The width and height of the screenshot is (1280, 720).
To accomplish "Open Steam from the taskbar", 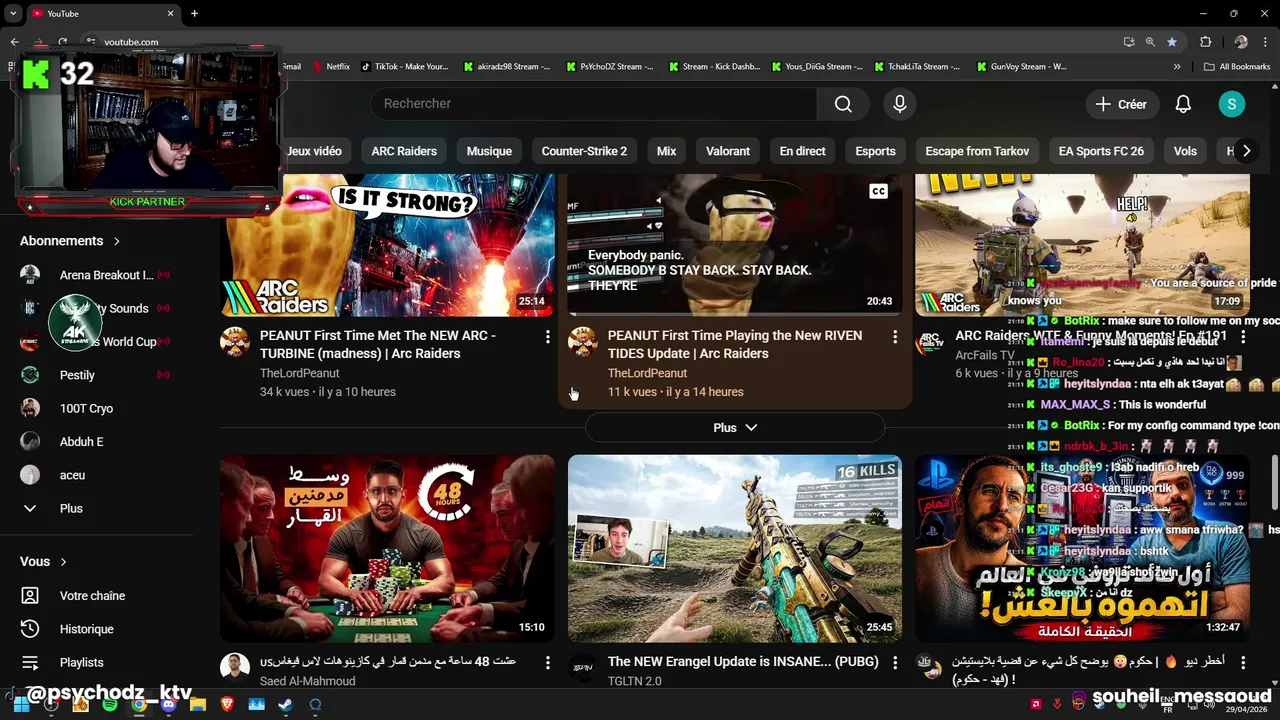I will [285, 705].
